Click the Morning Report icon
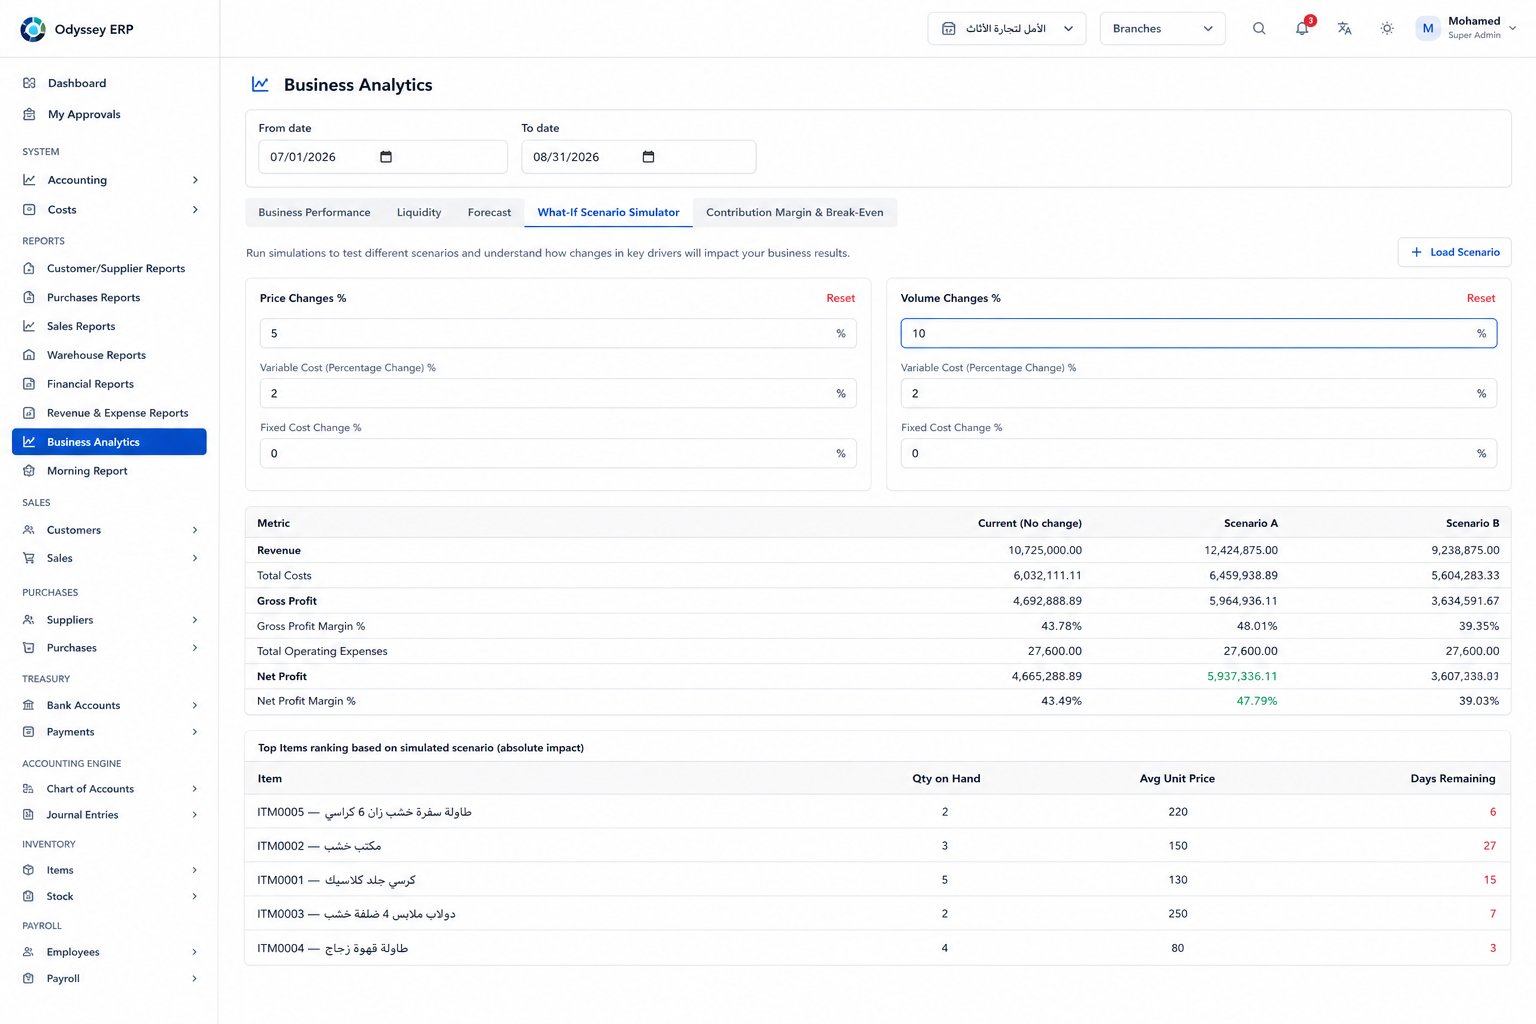Image resolution: width=1536 pixels, height=1024 pixels. (x=29, y=471)
